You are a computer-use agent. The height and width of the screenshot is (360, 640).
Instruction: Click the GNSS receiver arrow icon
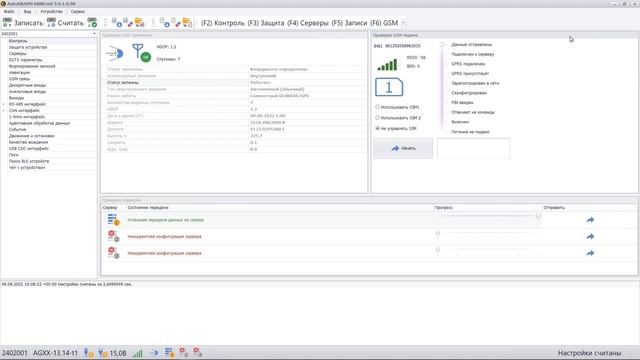tap(114, 53)
